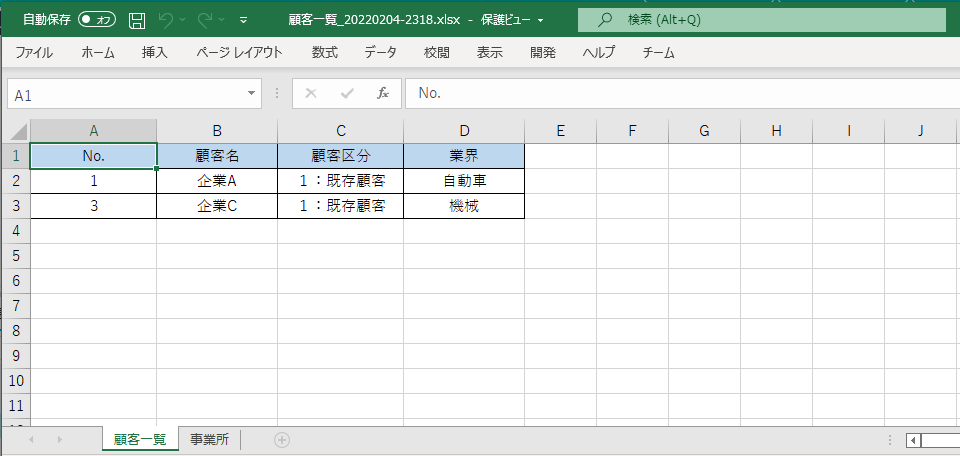Screen dimensions: 960x456
Task: Click the Redo arrow icon
Action: coord(204,20)
